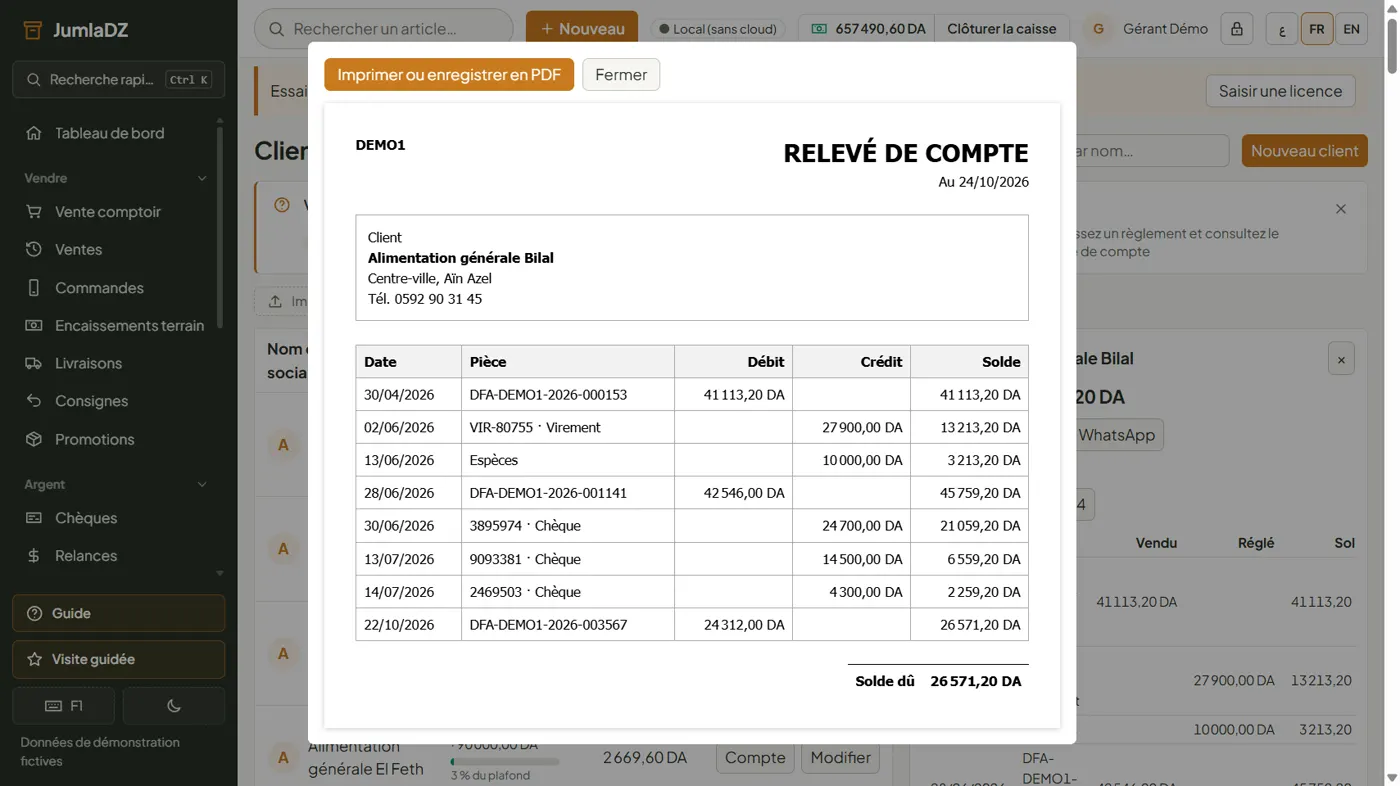This screenshot has width=1400, height=786.
Task: Click the JumlaDZ logo icon
Action: click(x=32, y=30)
